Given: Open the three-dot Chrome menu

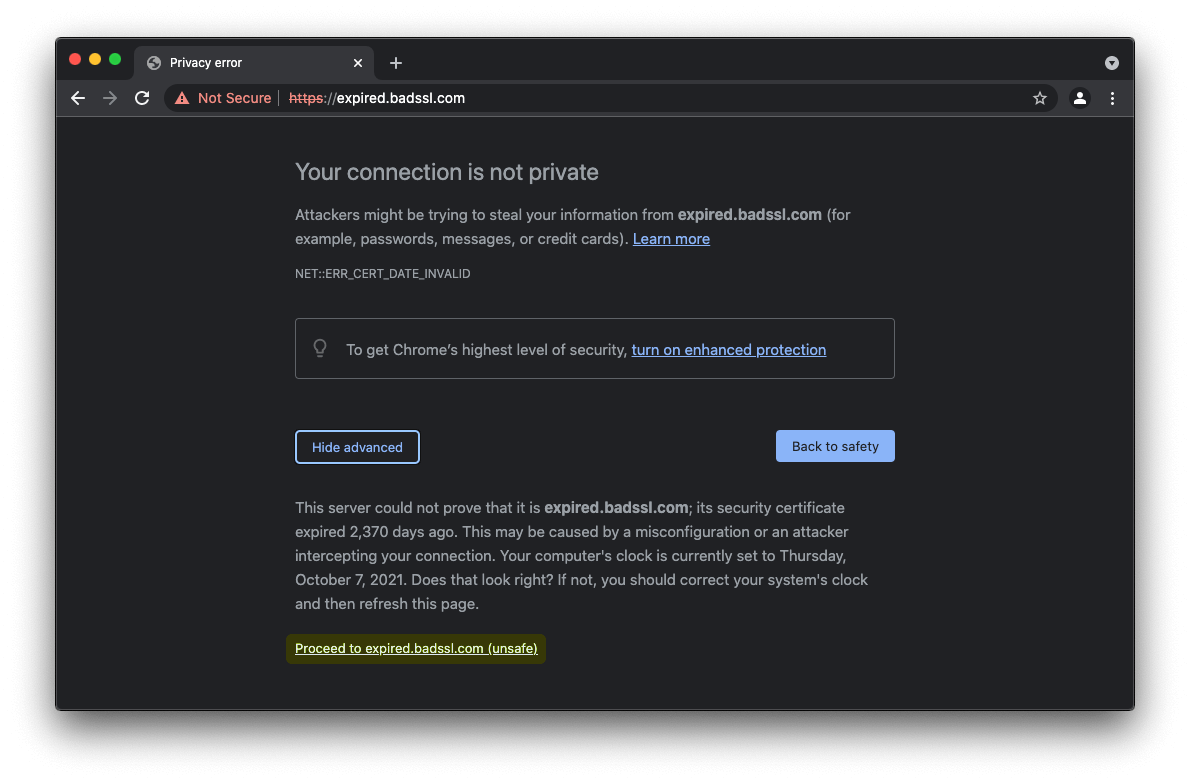Looking at the screenshot, I should click(x=1112, y=98).
